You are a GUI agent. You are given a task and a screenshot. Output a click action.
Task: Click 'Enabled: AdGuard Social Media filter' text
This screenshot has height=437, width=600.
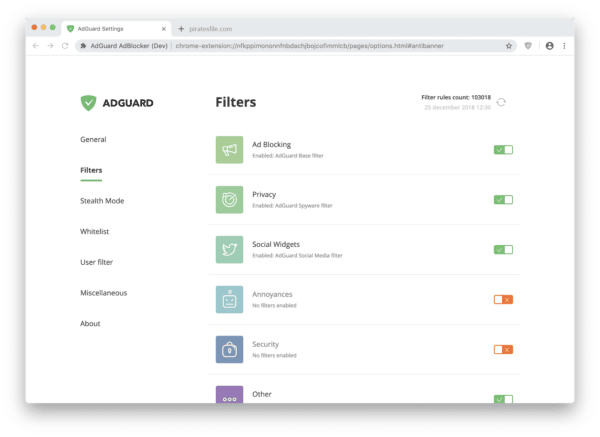pos(297,256)
